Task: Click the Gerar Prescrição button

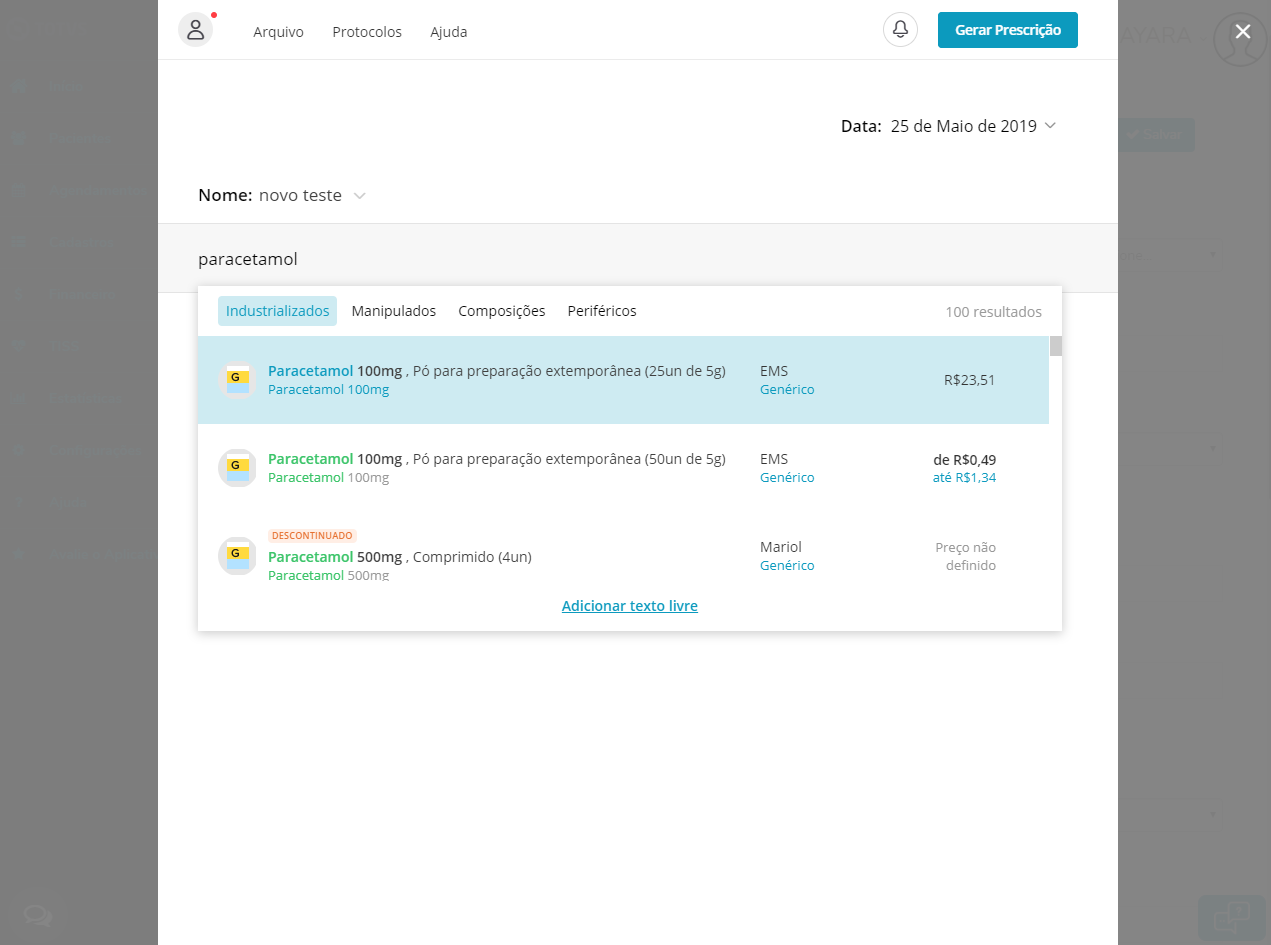Action: pyautogui.click(x=1008, y=30)
